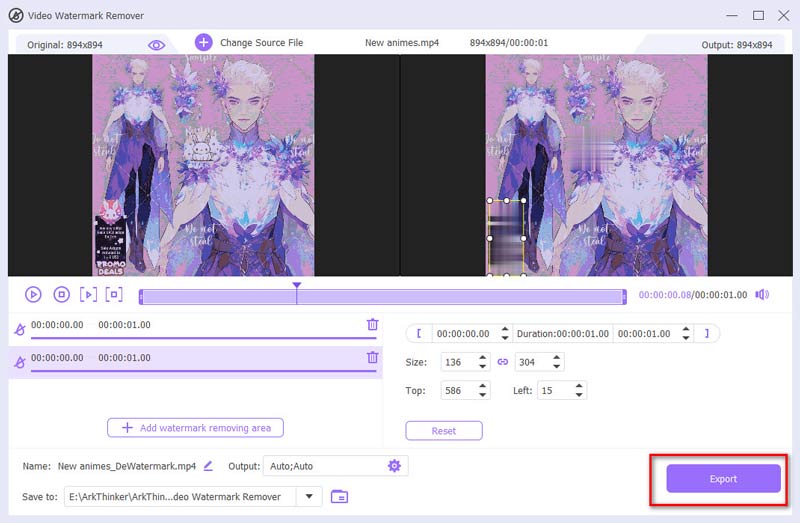Toggle the original preview eye icon
The width and height of the screenshot is (800, 523).
[x=156, y=45]
